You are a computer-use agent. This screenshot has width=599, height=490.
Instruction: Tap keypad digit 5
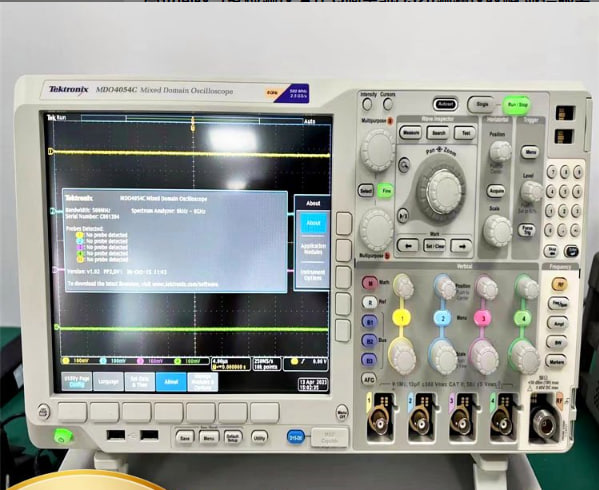(564, 191)
